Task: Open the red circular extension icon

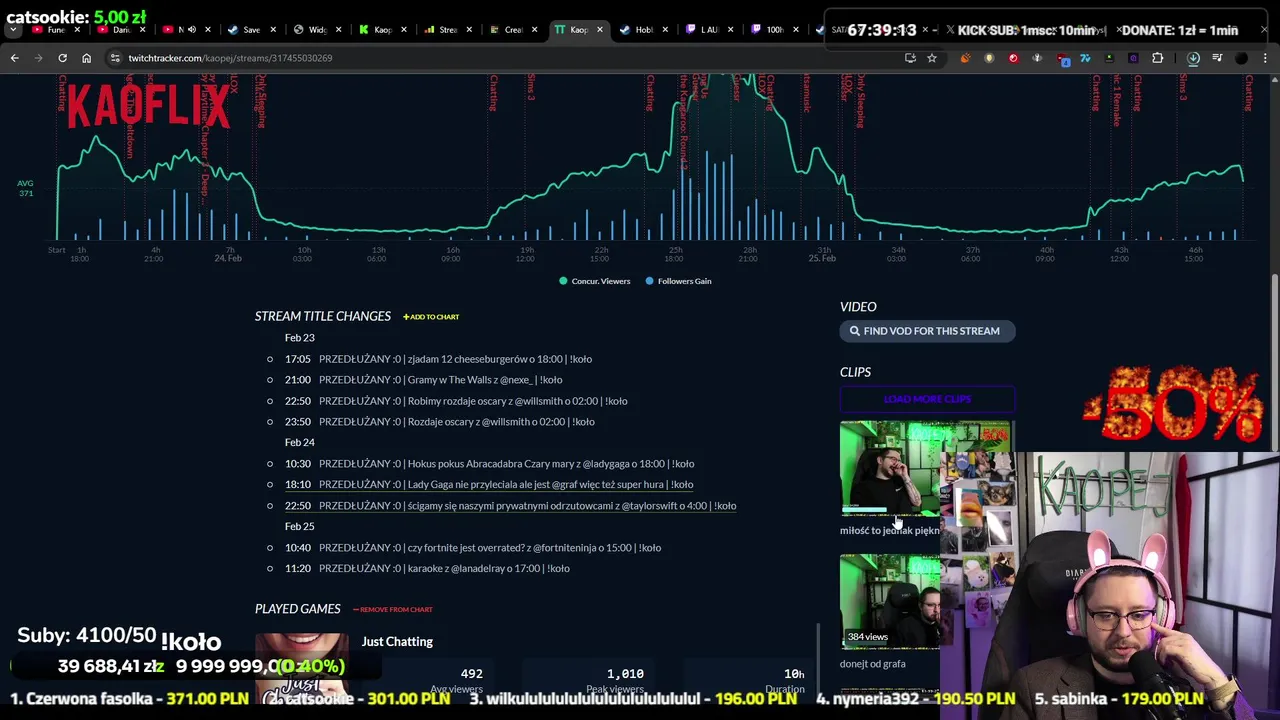Action: click(1013, 58)
